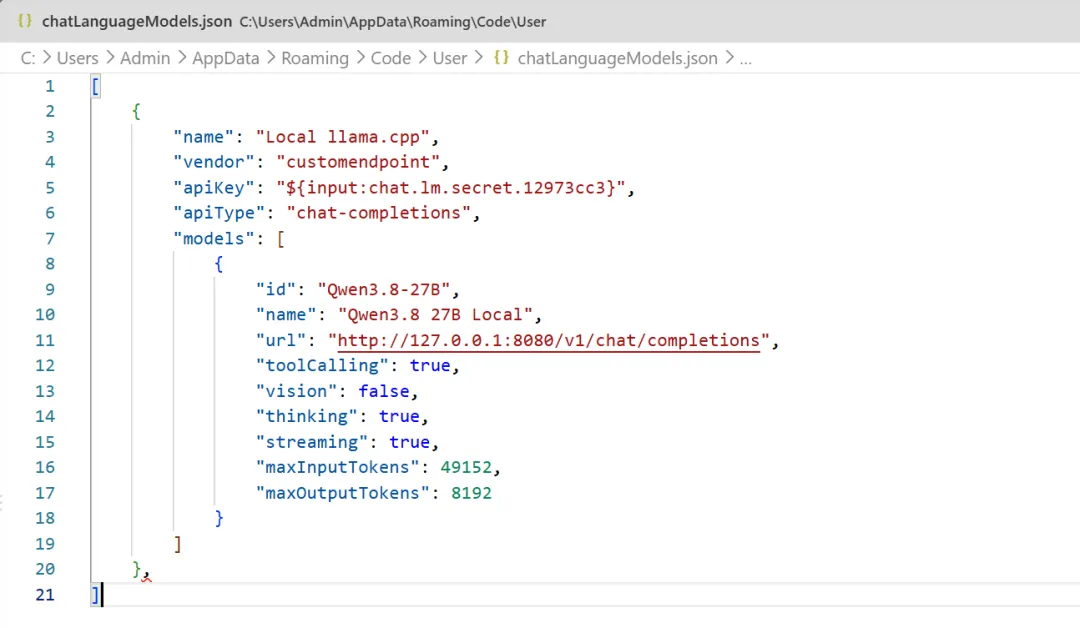1080x628 pixels.
Task: Click the "Qwen3.8 27B Local" name value
Action: [435, 315]
